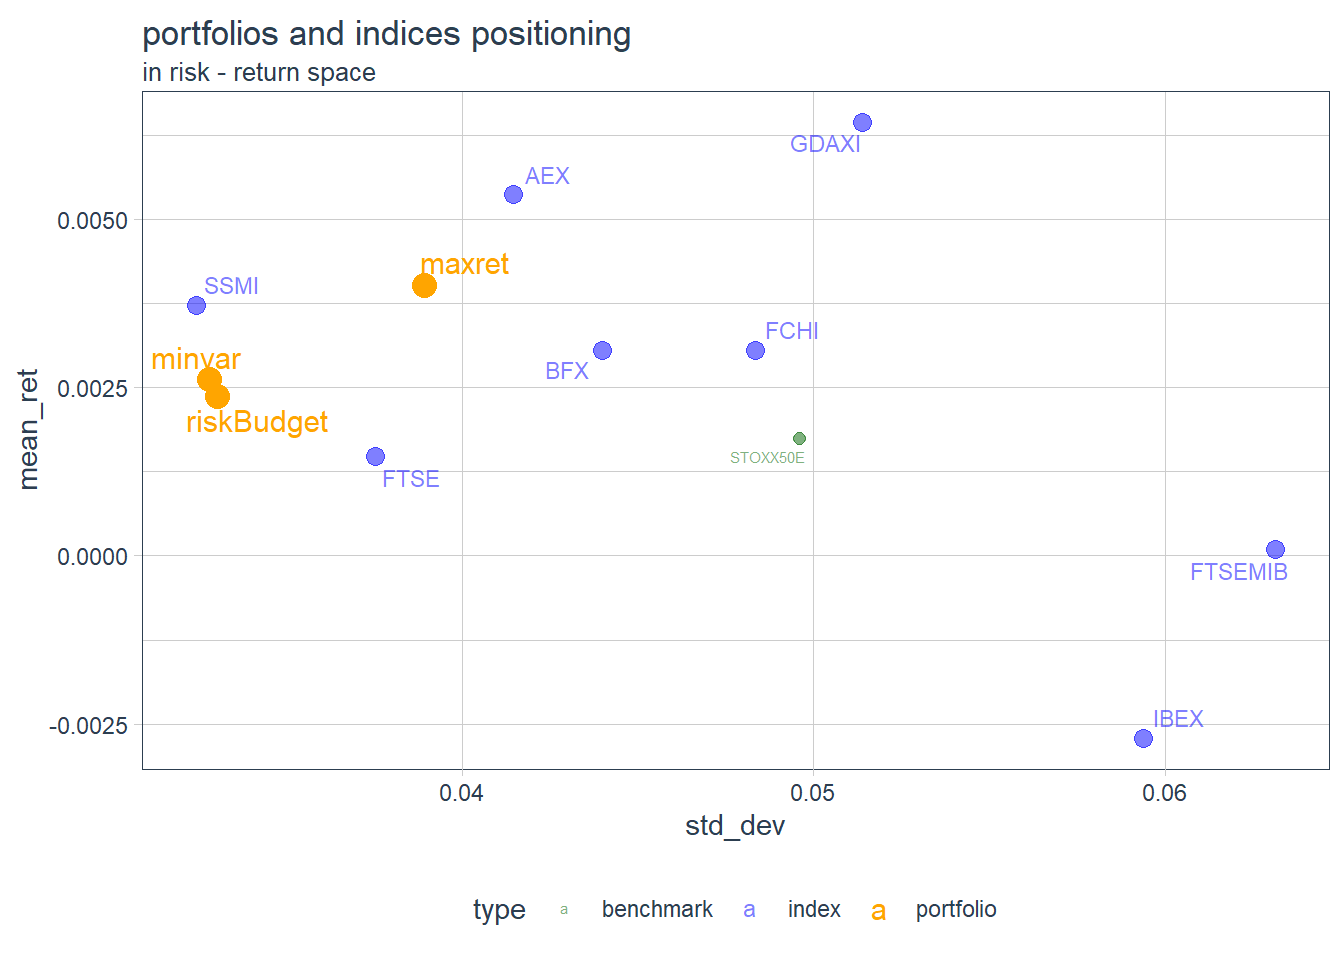Select the FTSE index point
The image size is (1344, 960).
pyautogui.click(x=375, y=456)
